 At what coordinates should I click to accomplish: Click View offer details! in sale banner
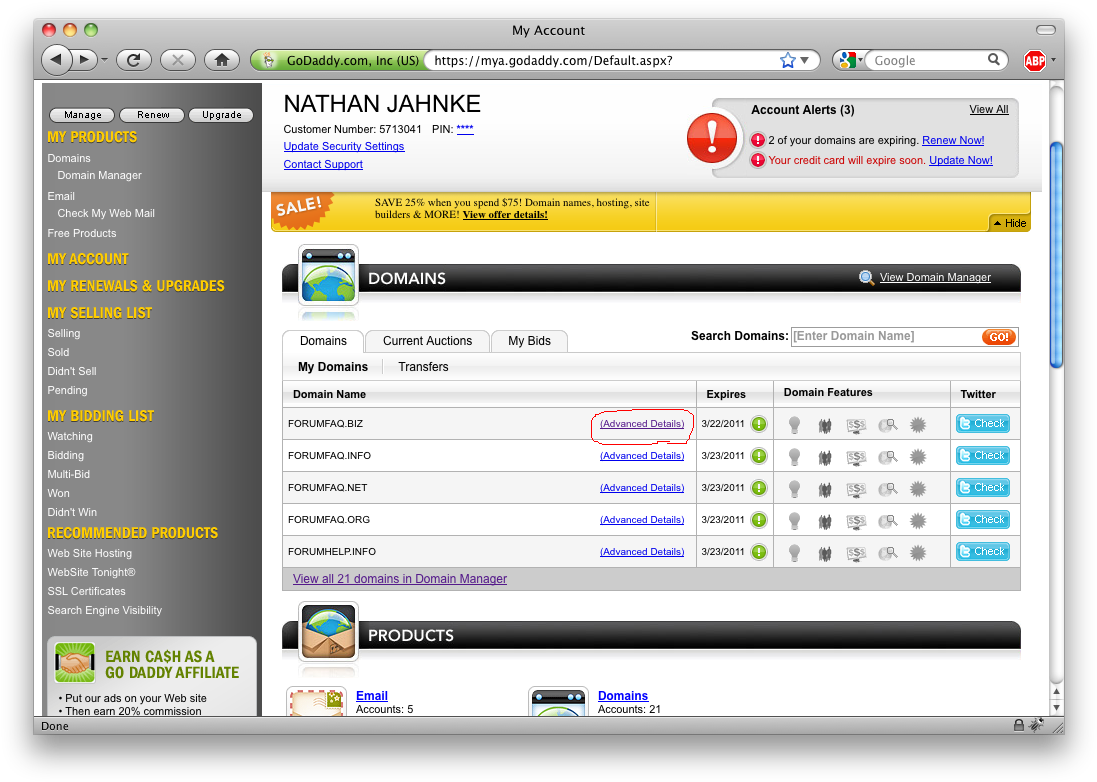pos(505,215)
